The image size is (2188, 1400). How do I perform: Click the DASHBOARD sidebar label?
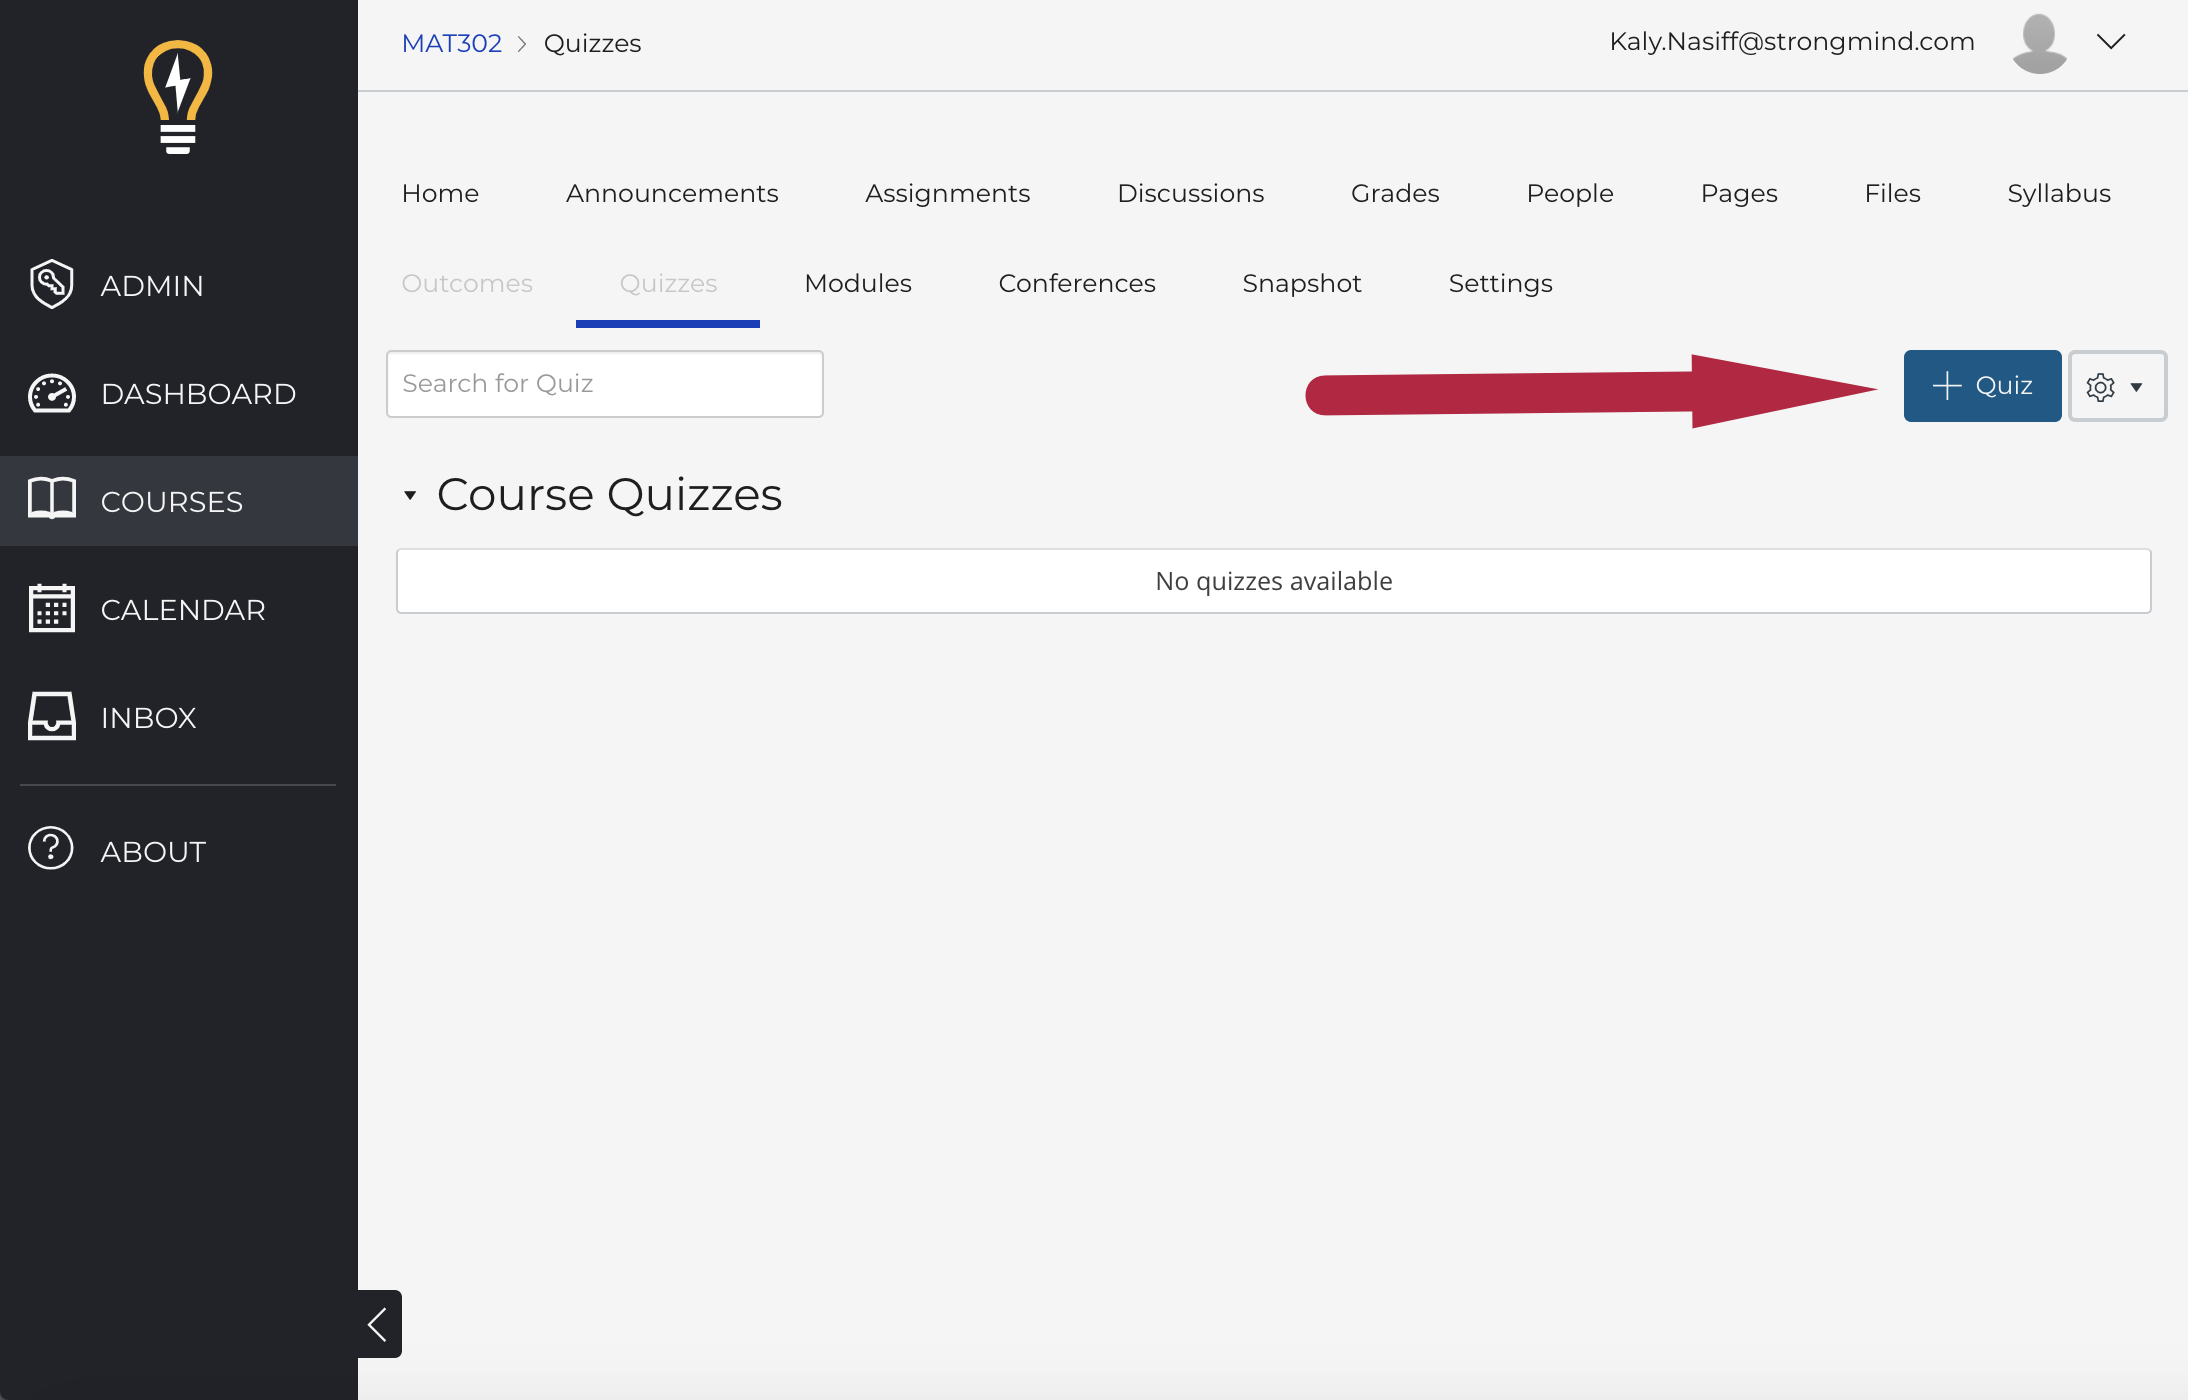pos(198,394)
